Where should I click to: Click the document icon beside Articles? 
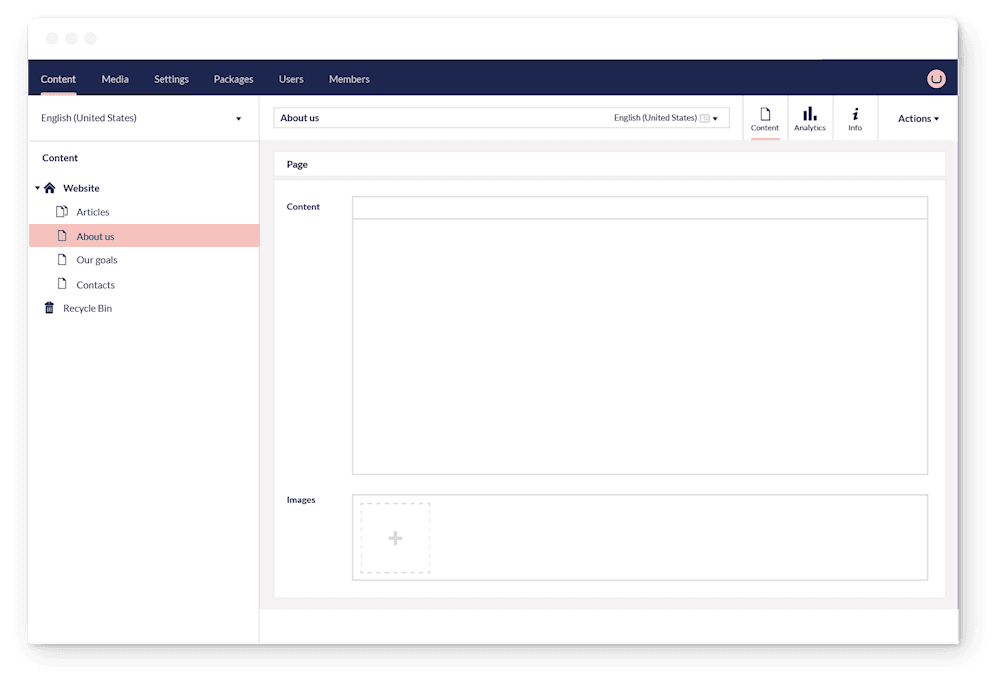(x=61, y=211)
